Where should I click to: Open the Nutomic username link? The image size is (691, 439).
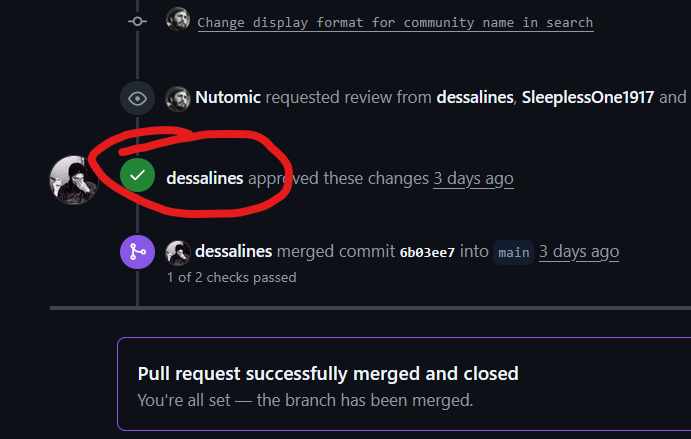(x=228, y=97)
